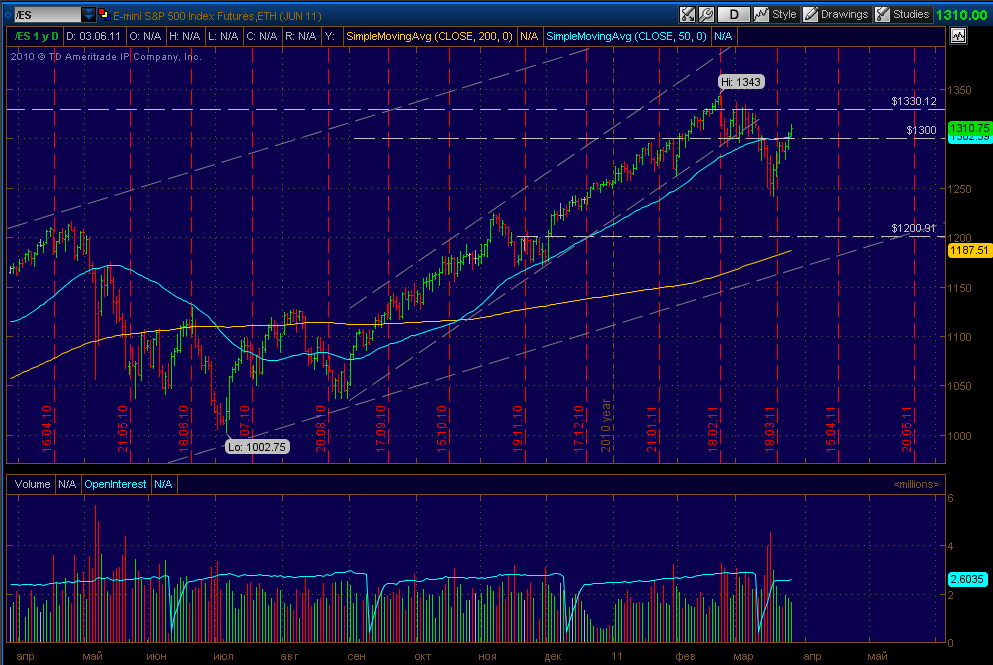
Task: Click the L: N/A low value
Action: 224,37
